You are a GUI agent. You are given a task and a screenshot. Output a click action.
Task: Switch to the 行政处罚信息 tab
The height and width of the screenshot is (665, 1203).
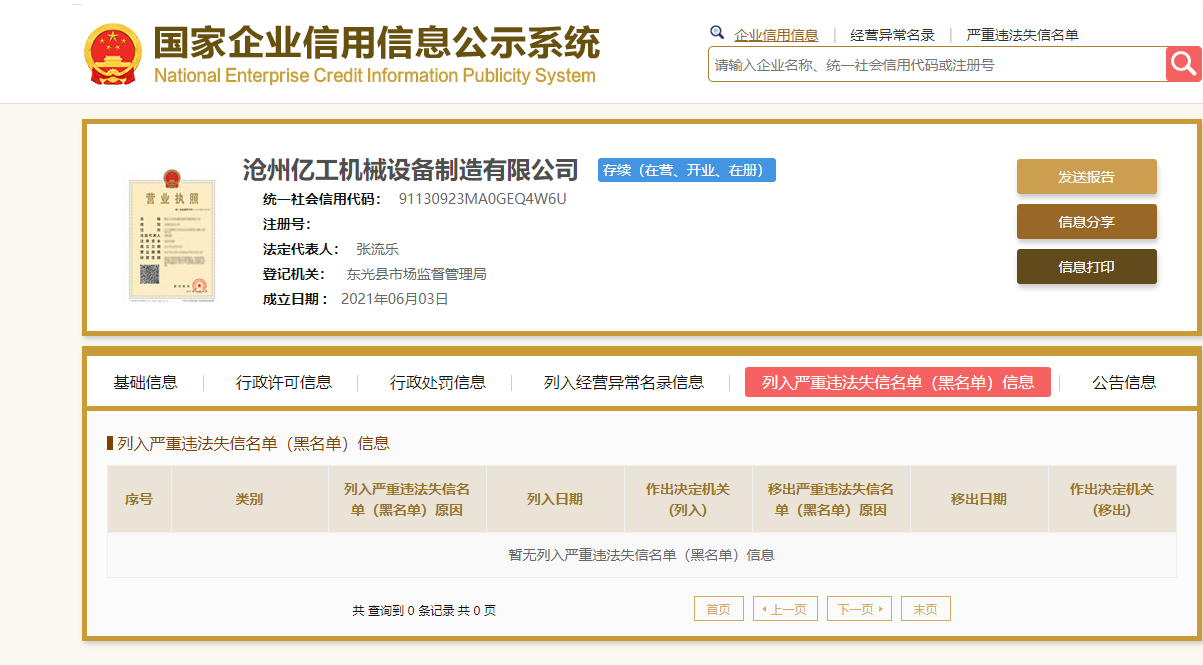click(438, 382)
